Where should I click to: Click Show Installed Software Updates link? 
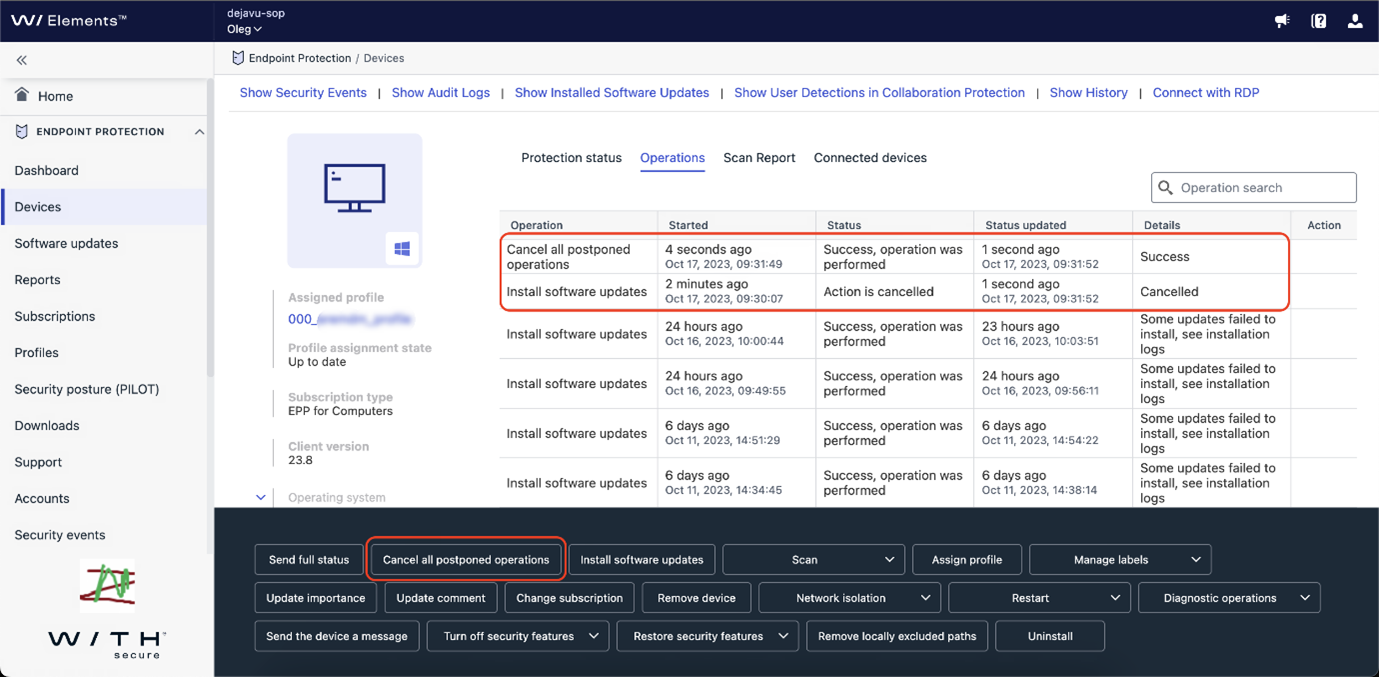(612, 93)
